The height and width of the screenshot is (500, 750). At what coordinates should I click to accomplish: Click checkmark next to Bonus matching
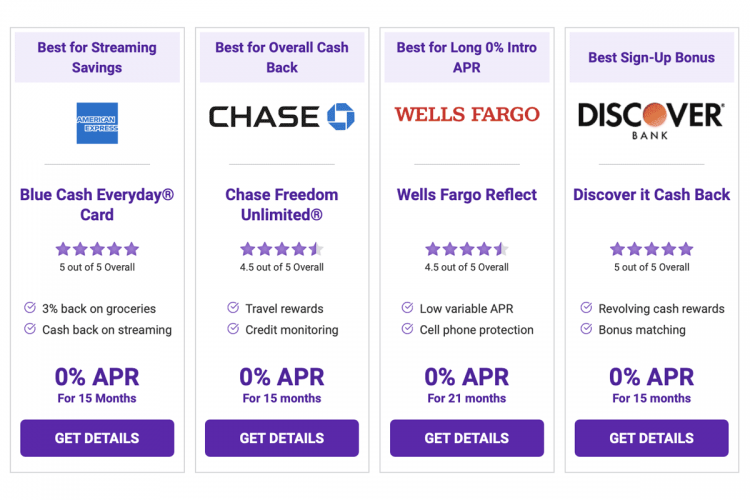tap(587, 329)
